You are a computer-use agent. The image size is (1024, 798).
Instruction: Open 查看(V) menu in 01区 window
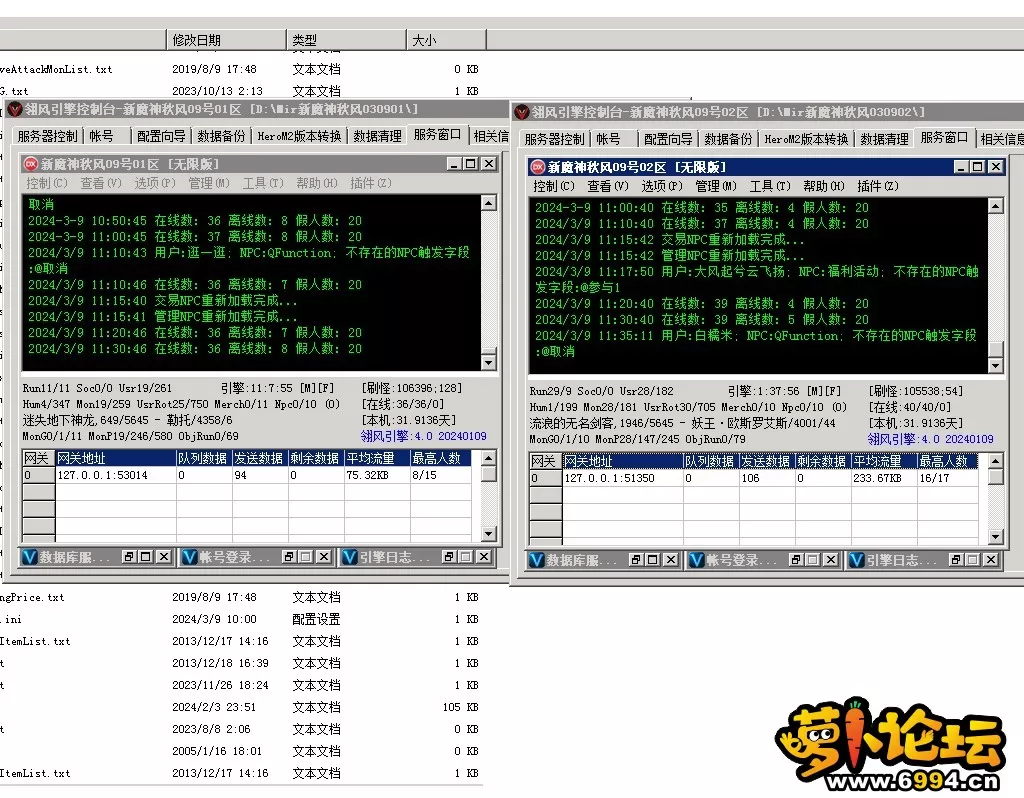pos(101,184)
